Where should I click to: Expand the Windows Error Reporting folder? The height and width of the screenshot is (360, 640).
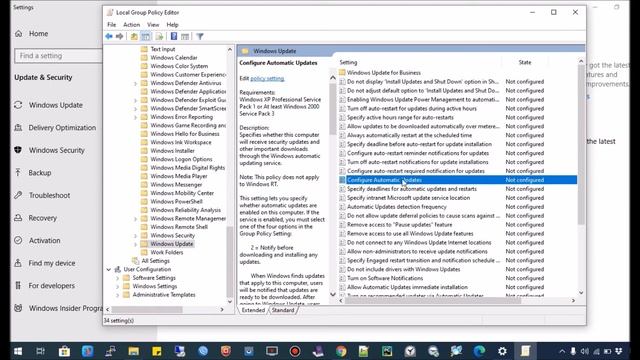[x=136, y=117]
